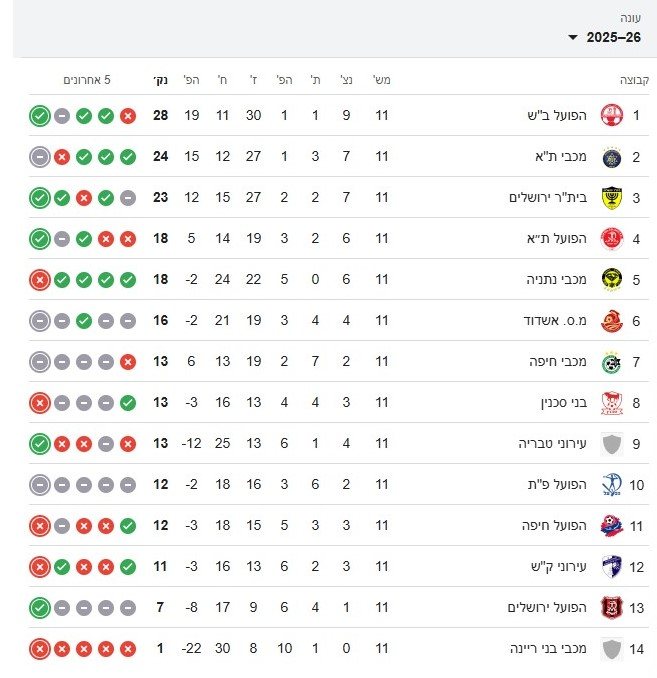Click the בית"ר ירושלים team logo
This screenshot has width=657, height=678.
(x=610, y=198)
